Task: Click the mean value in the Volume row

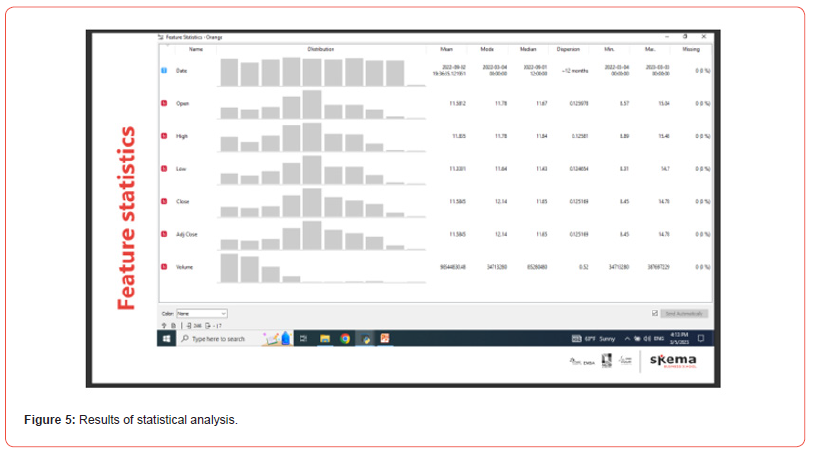Action: coord(453,266)
